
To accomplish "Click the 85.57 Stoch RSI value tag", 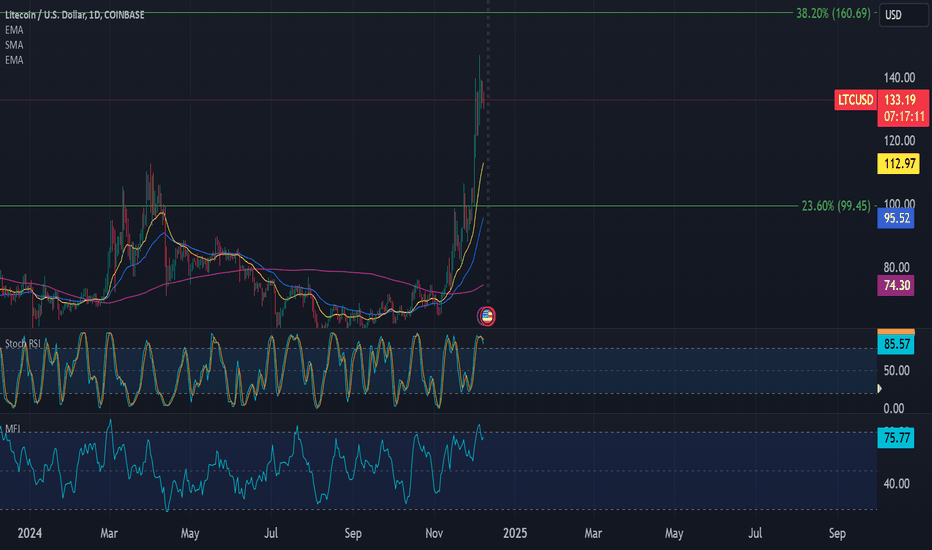I will click(896, 344).
